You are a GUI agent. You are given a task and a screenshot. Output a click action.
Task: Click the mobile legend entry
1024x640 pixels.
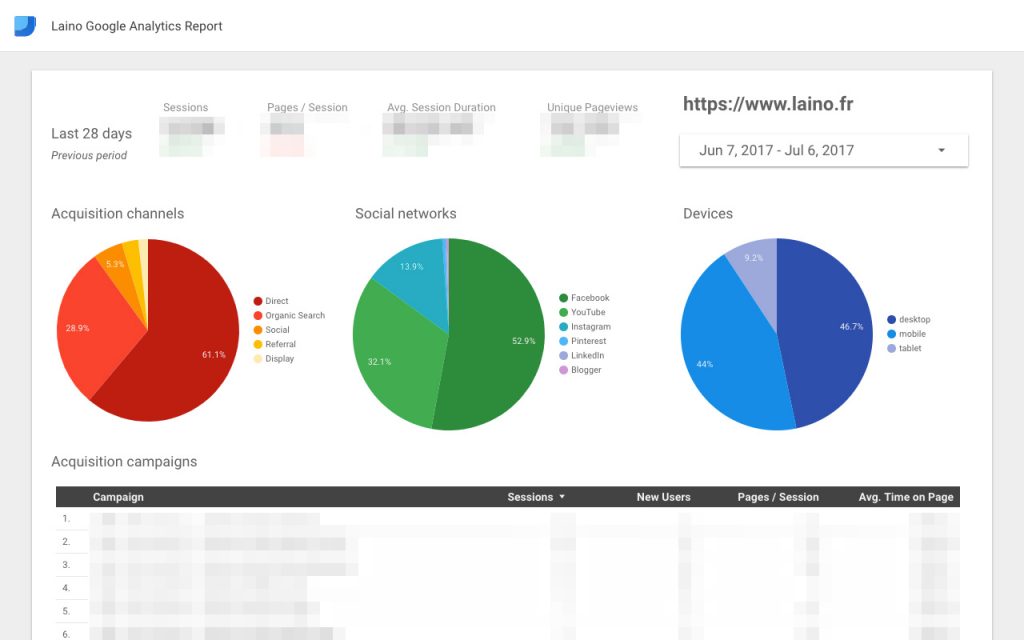[906, 334]
